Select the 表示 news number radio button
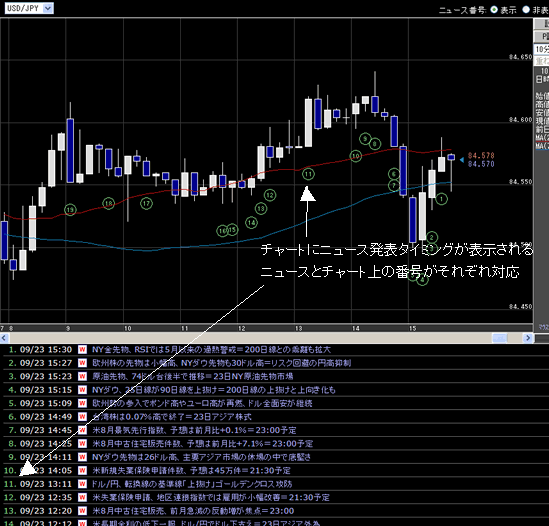 (x=494, y=10)
